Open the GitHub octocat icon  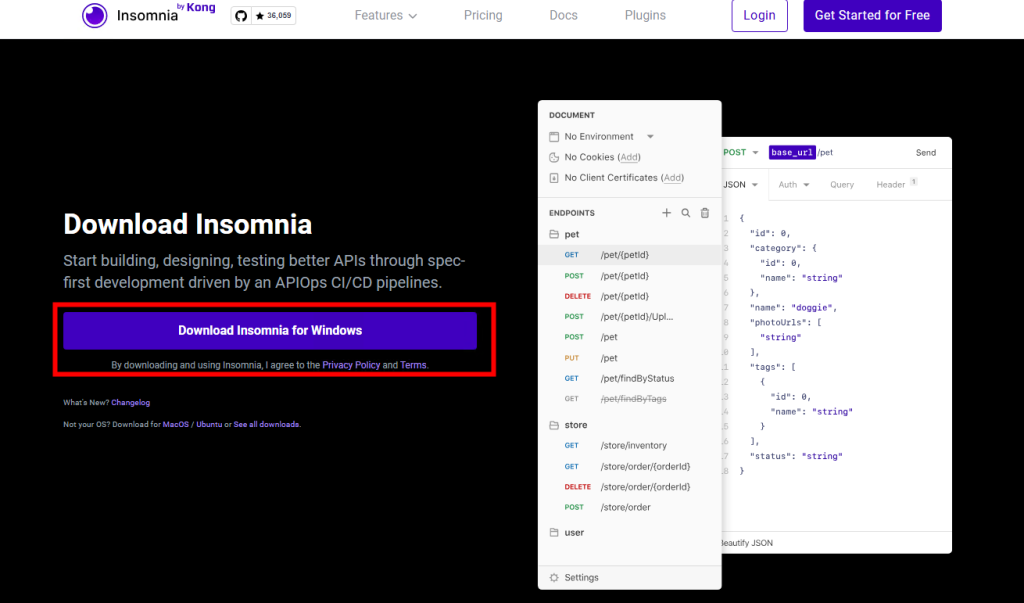pyautogui.click(x=241, y=16)
